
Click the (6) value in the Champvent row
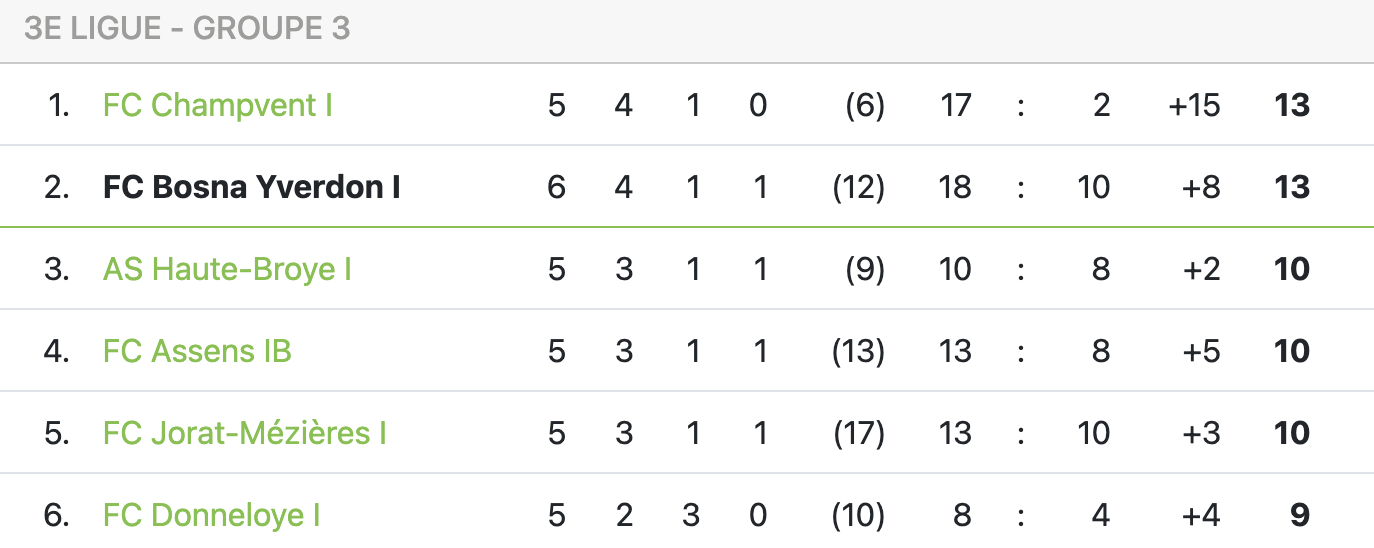click(864, 105)
